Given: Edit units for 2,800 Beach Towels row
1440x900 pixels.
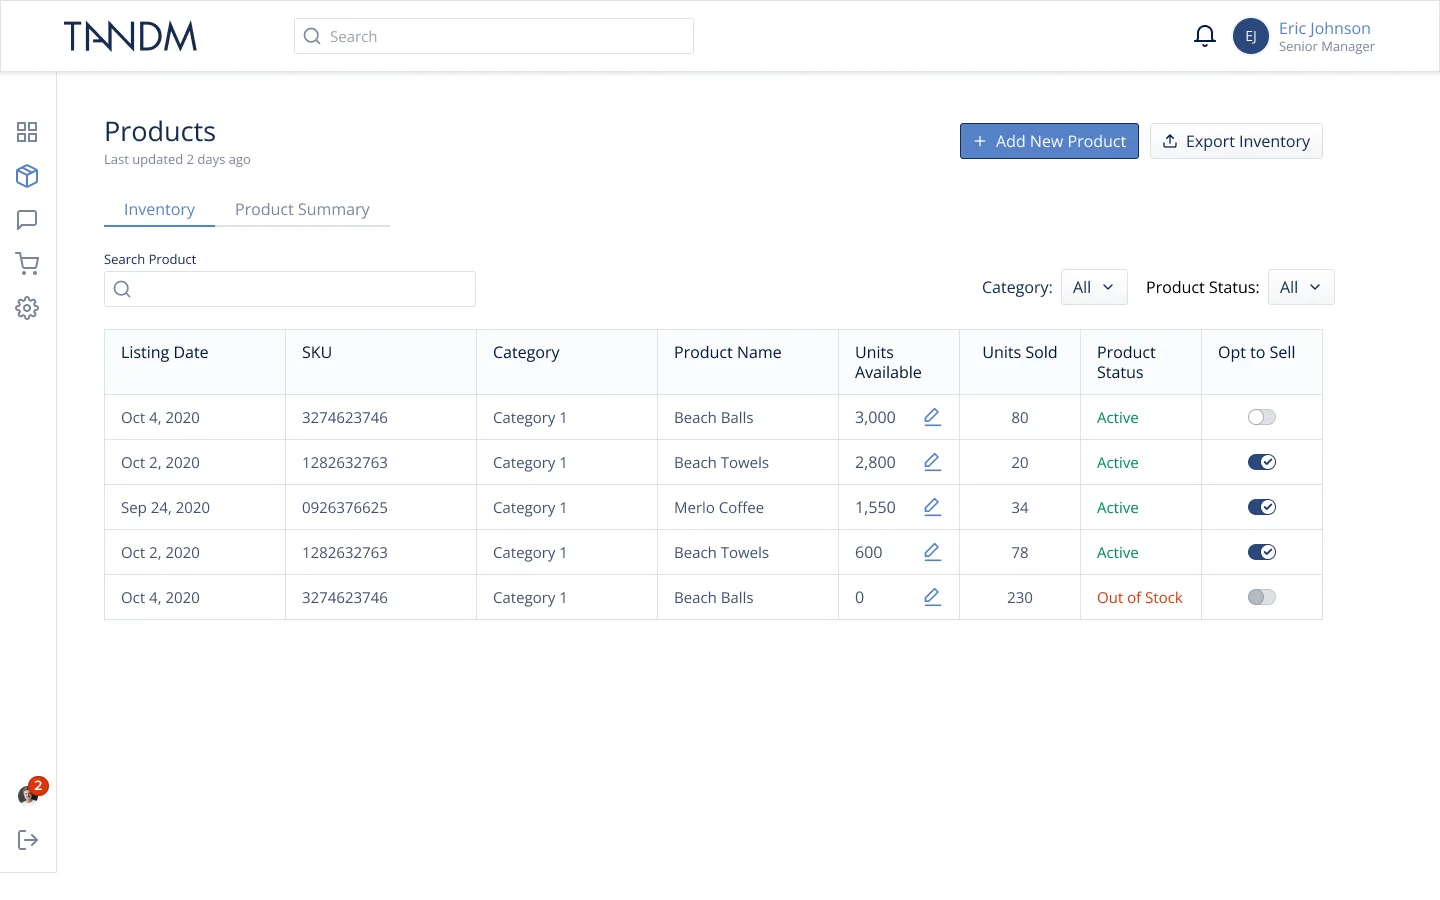Looking at the screenshot, I should pyautogui.click(x=932, y=462).
